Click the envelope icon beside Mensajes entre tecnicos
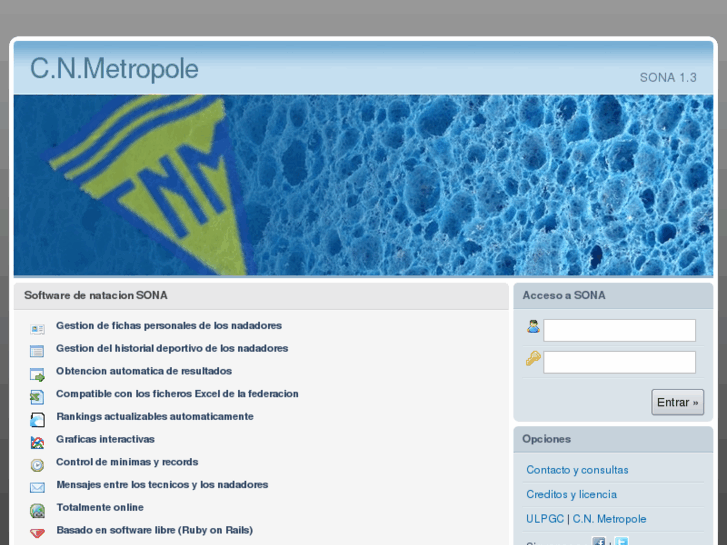727x545 pixels. [37, 487]
